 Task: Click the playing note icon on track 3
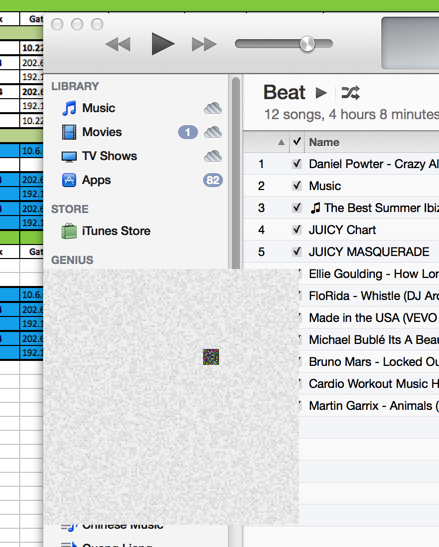[x=315, y=208]
